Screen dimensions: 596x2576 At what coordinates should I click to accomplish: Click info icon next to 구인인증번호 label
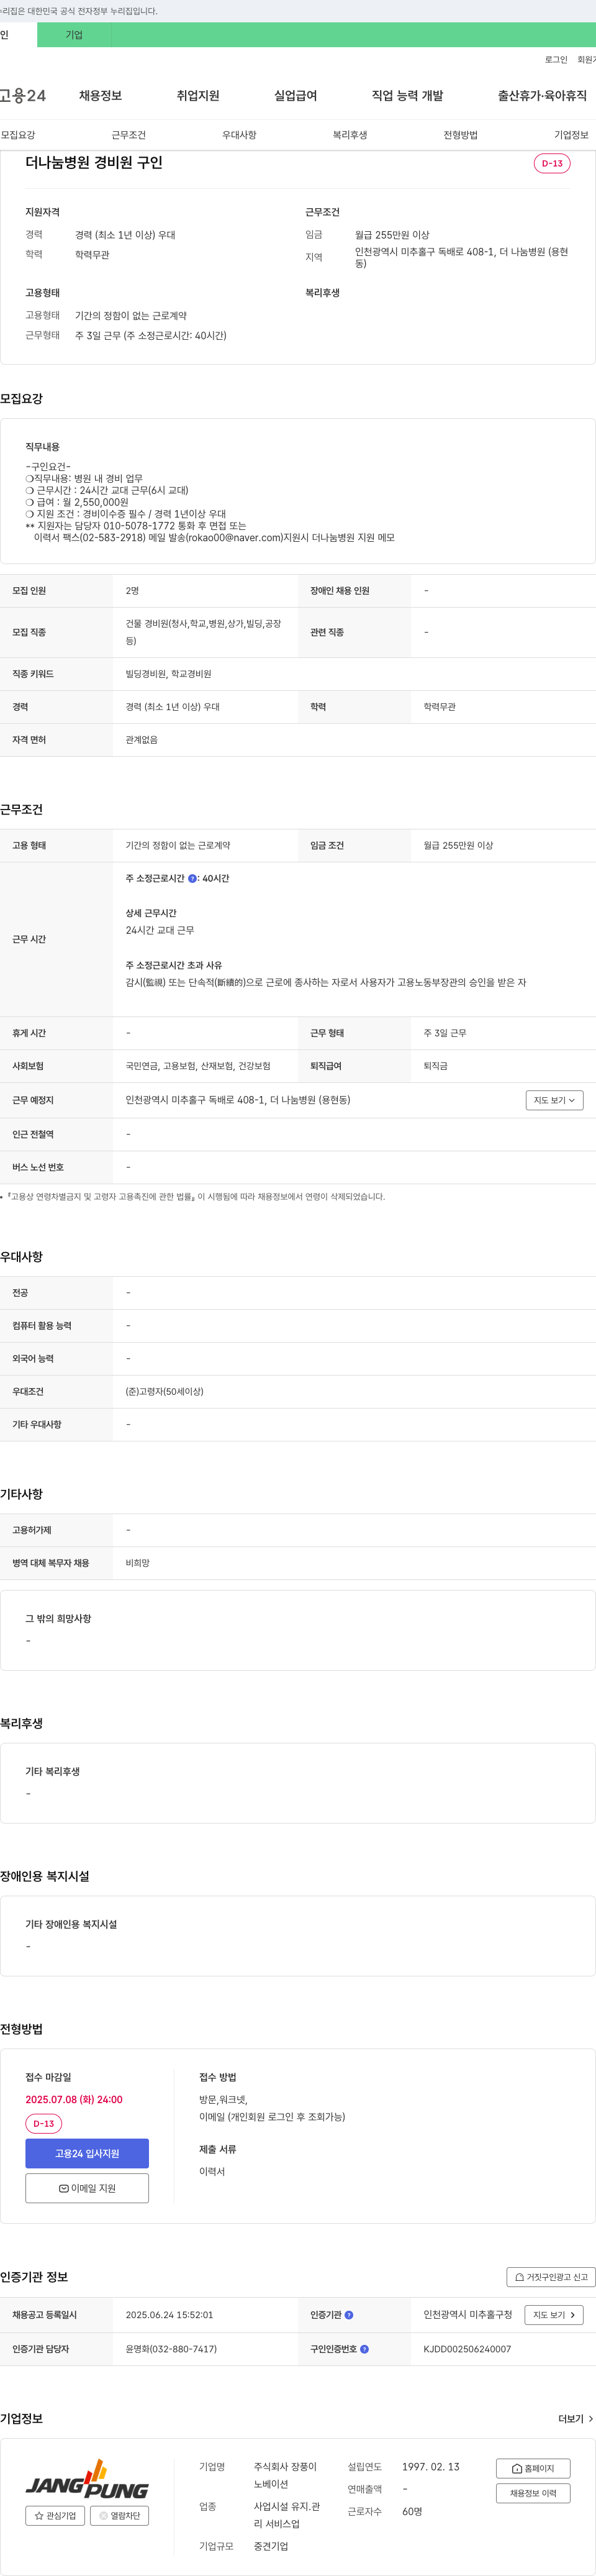point(364,2349)
